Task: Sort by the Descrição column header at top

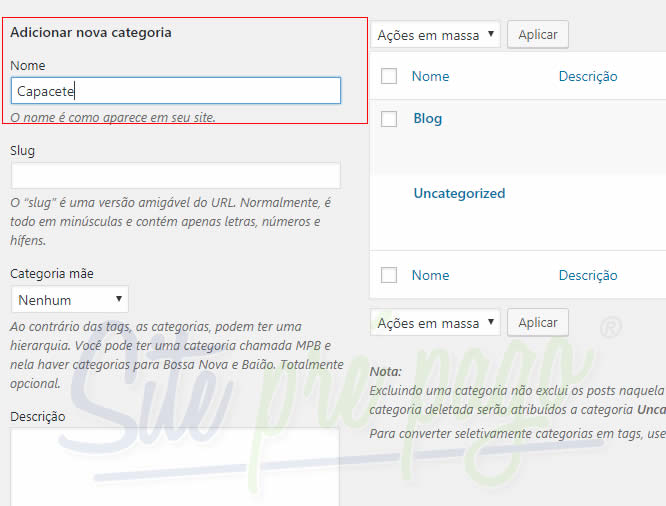Action: (587, 76)
